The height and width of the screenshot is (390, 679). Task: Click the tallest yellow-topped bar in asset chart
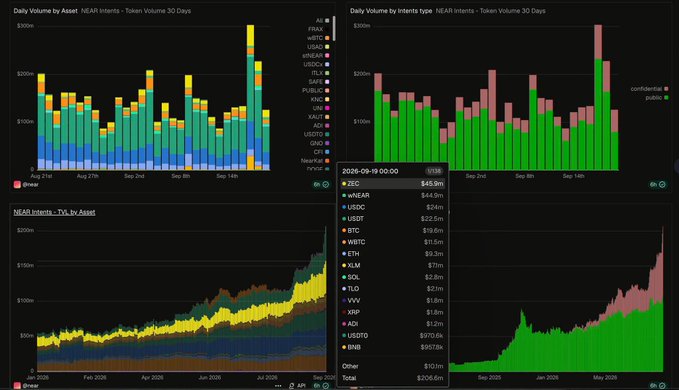(x=250, y=97)
